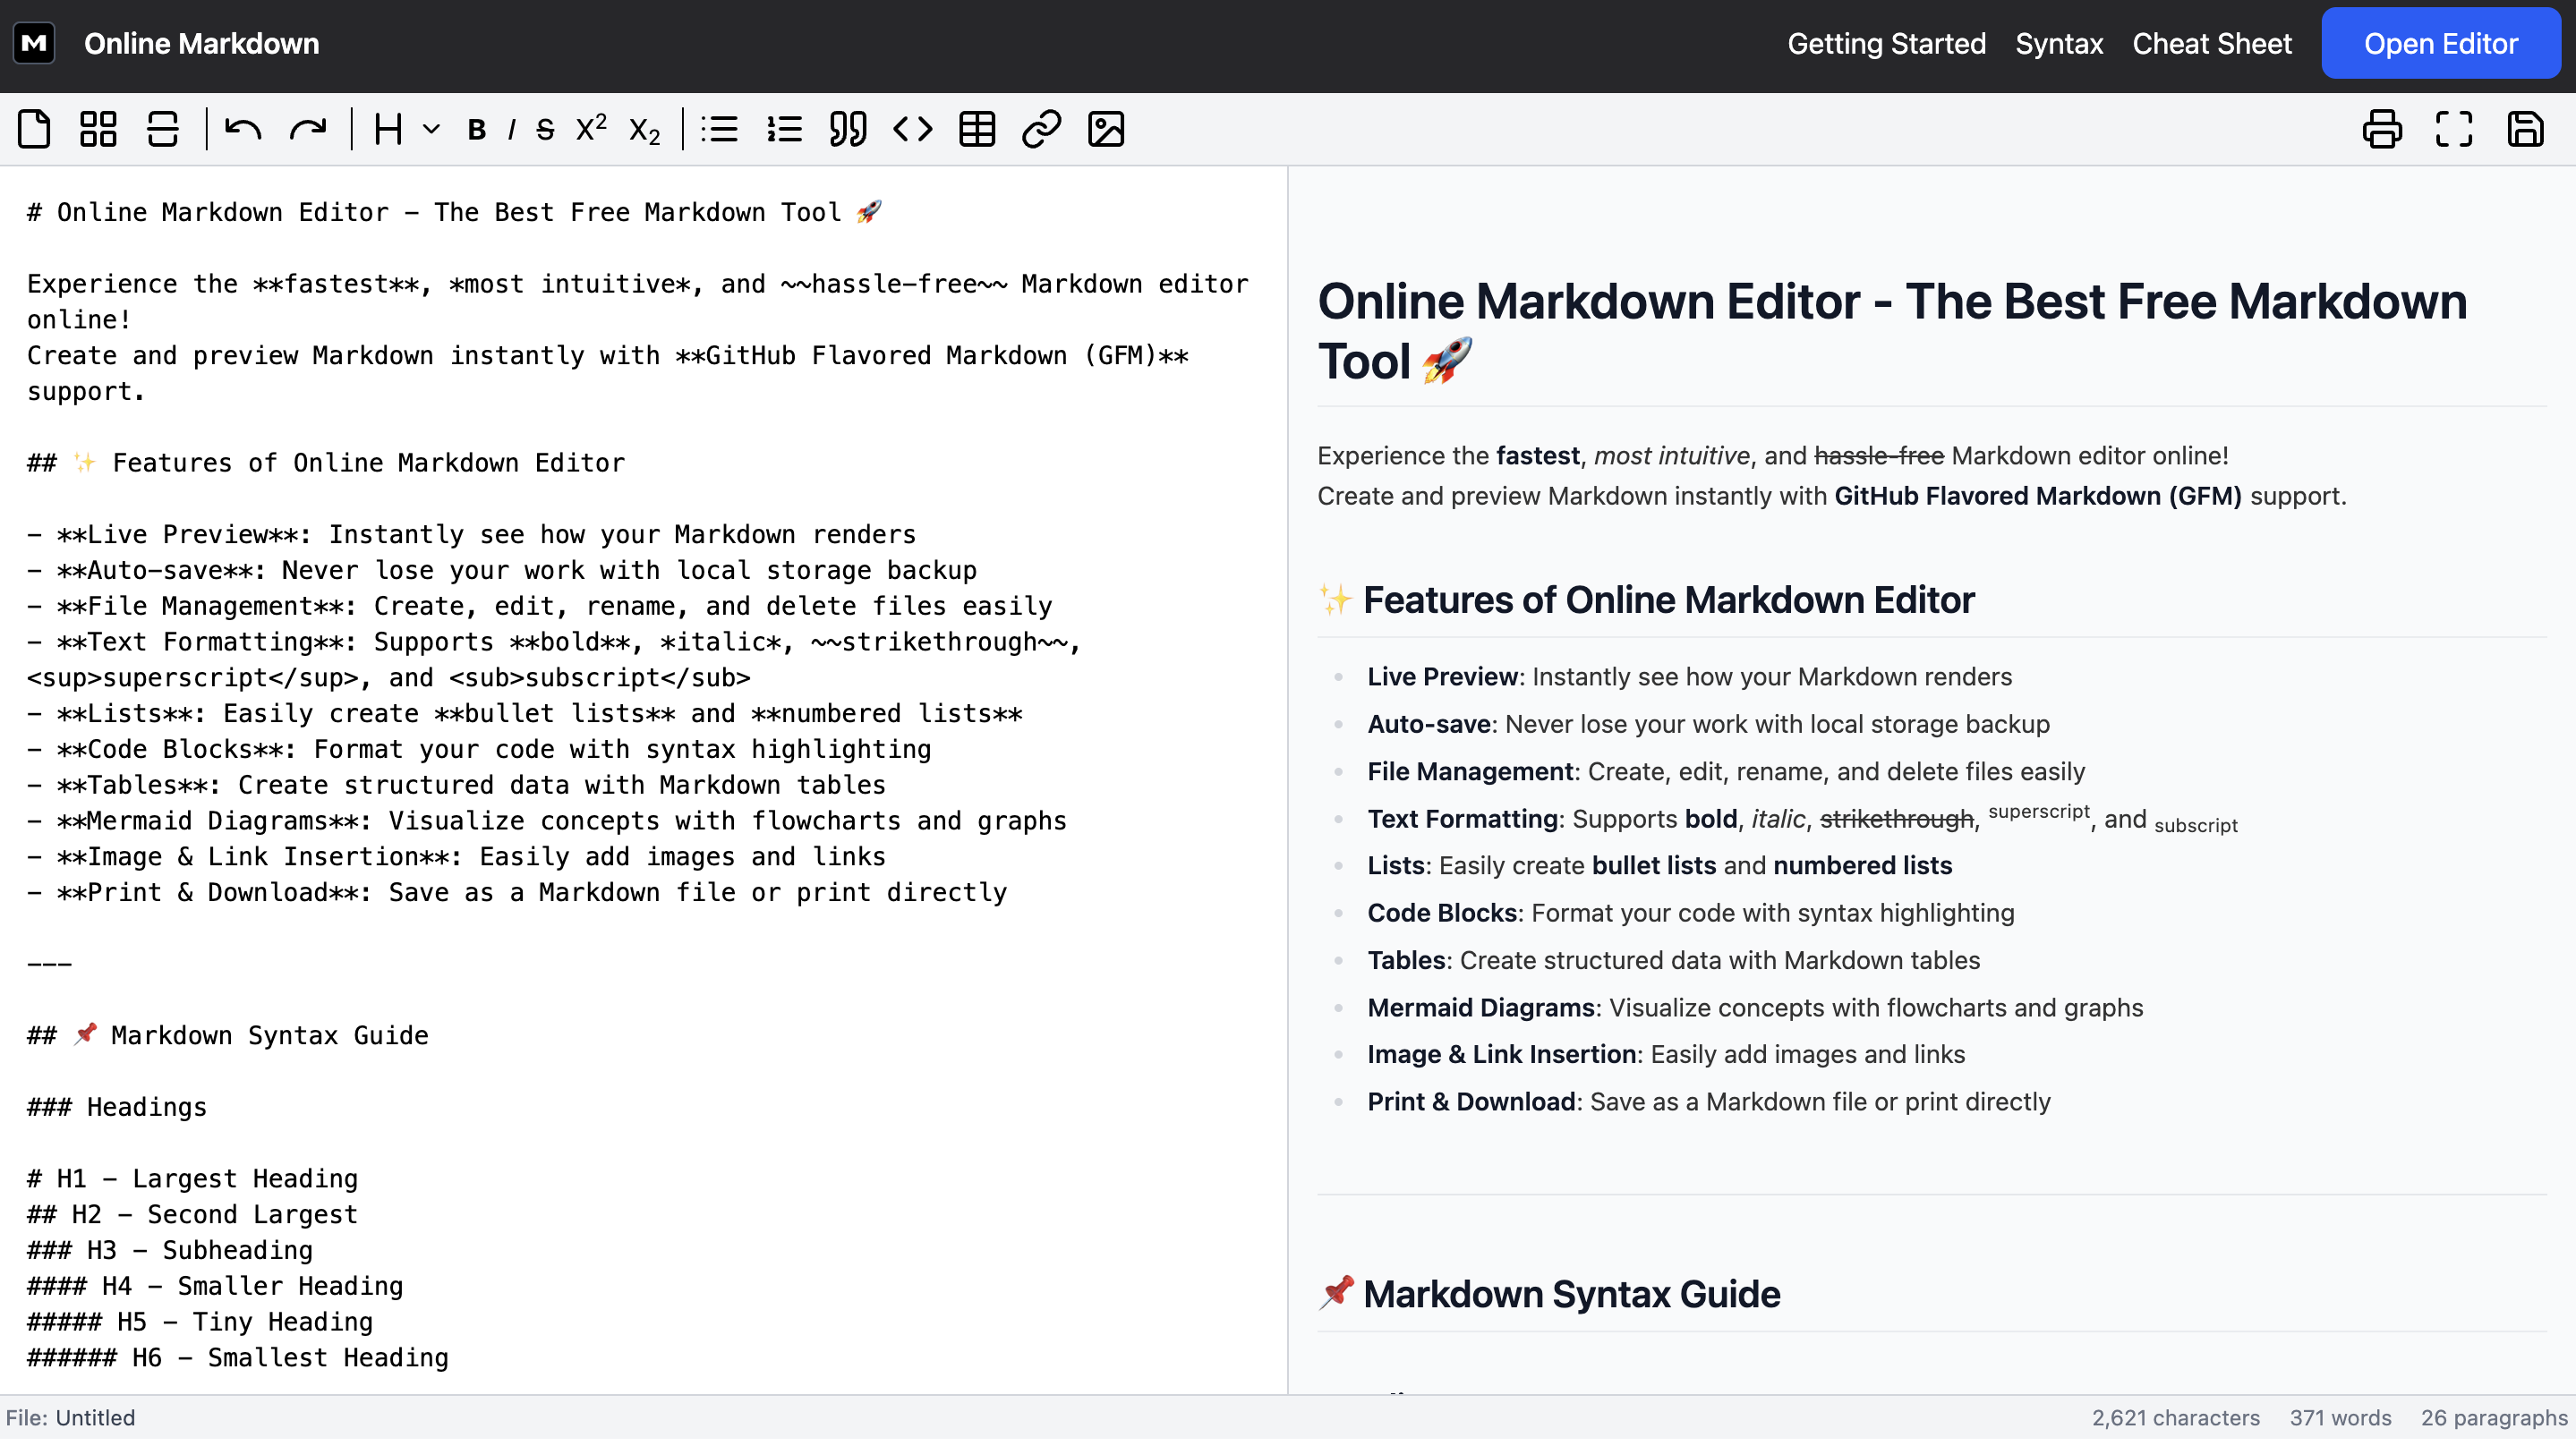Print the document
The width and height of the screenshot is (2576, 1446).
(x=2382, y=129)
